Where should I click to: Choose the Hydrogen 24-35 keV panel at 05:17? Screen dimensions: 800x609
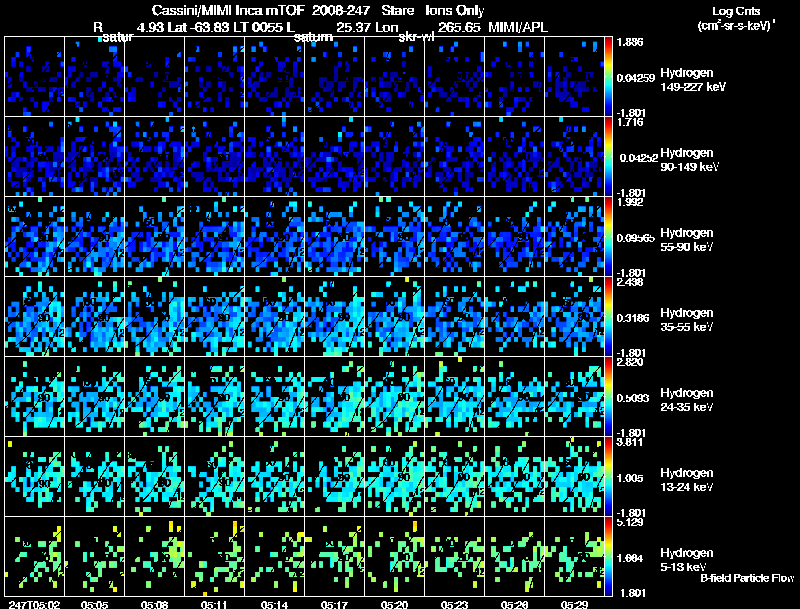click(335, 396)
